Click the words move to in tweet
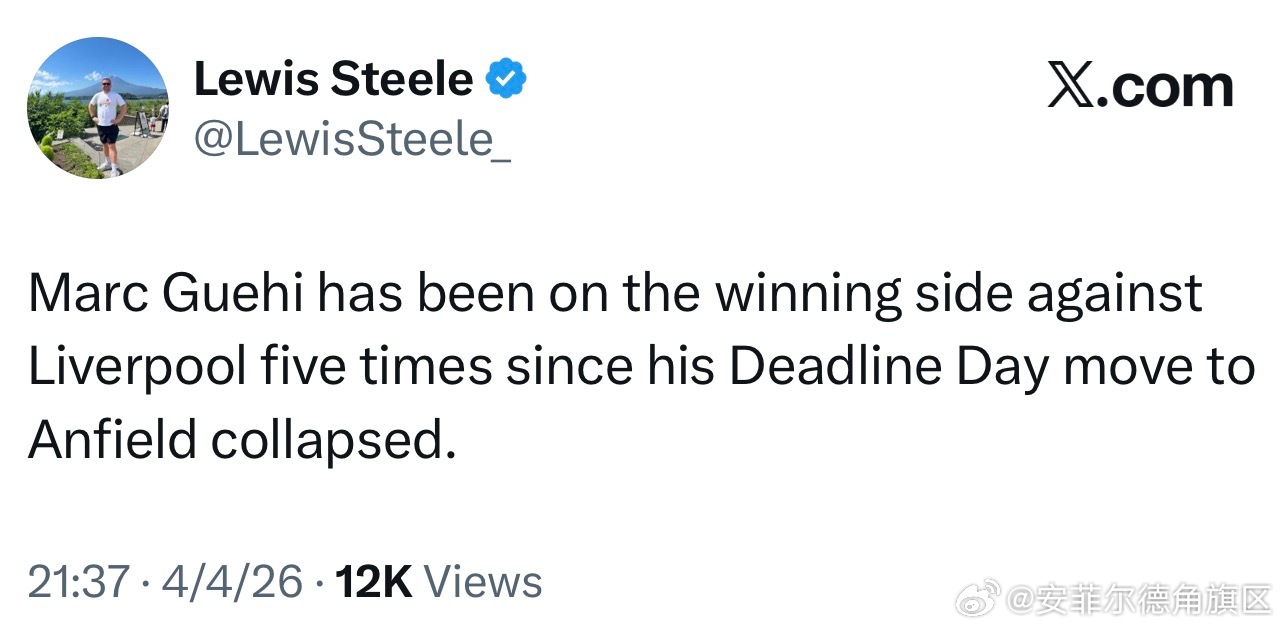 pyautogui.click(x=1159, y=369)
